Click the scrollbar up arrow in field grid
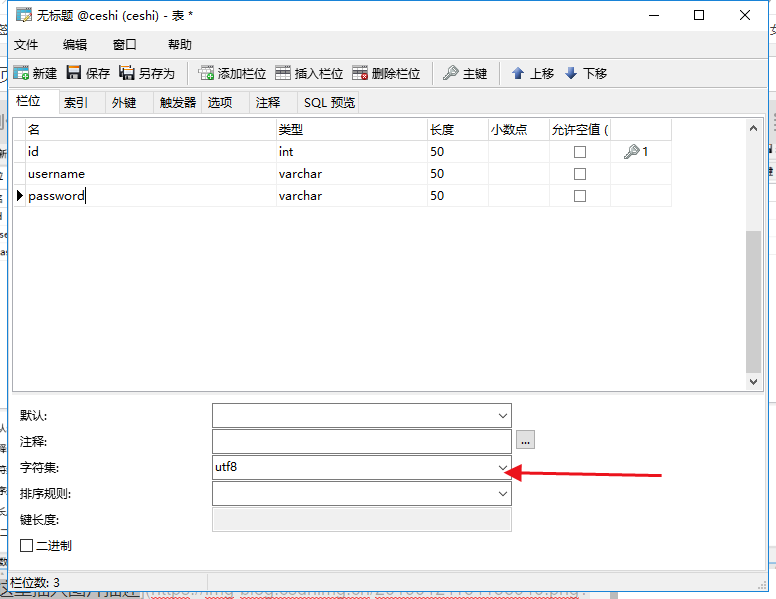 753,128
